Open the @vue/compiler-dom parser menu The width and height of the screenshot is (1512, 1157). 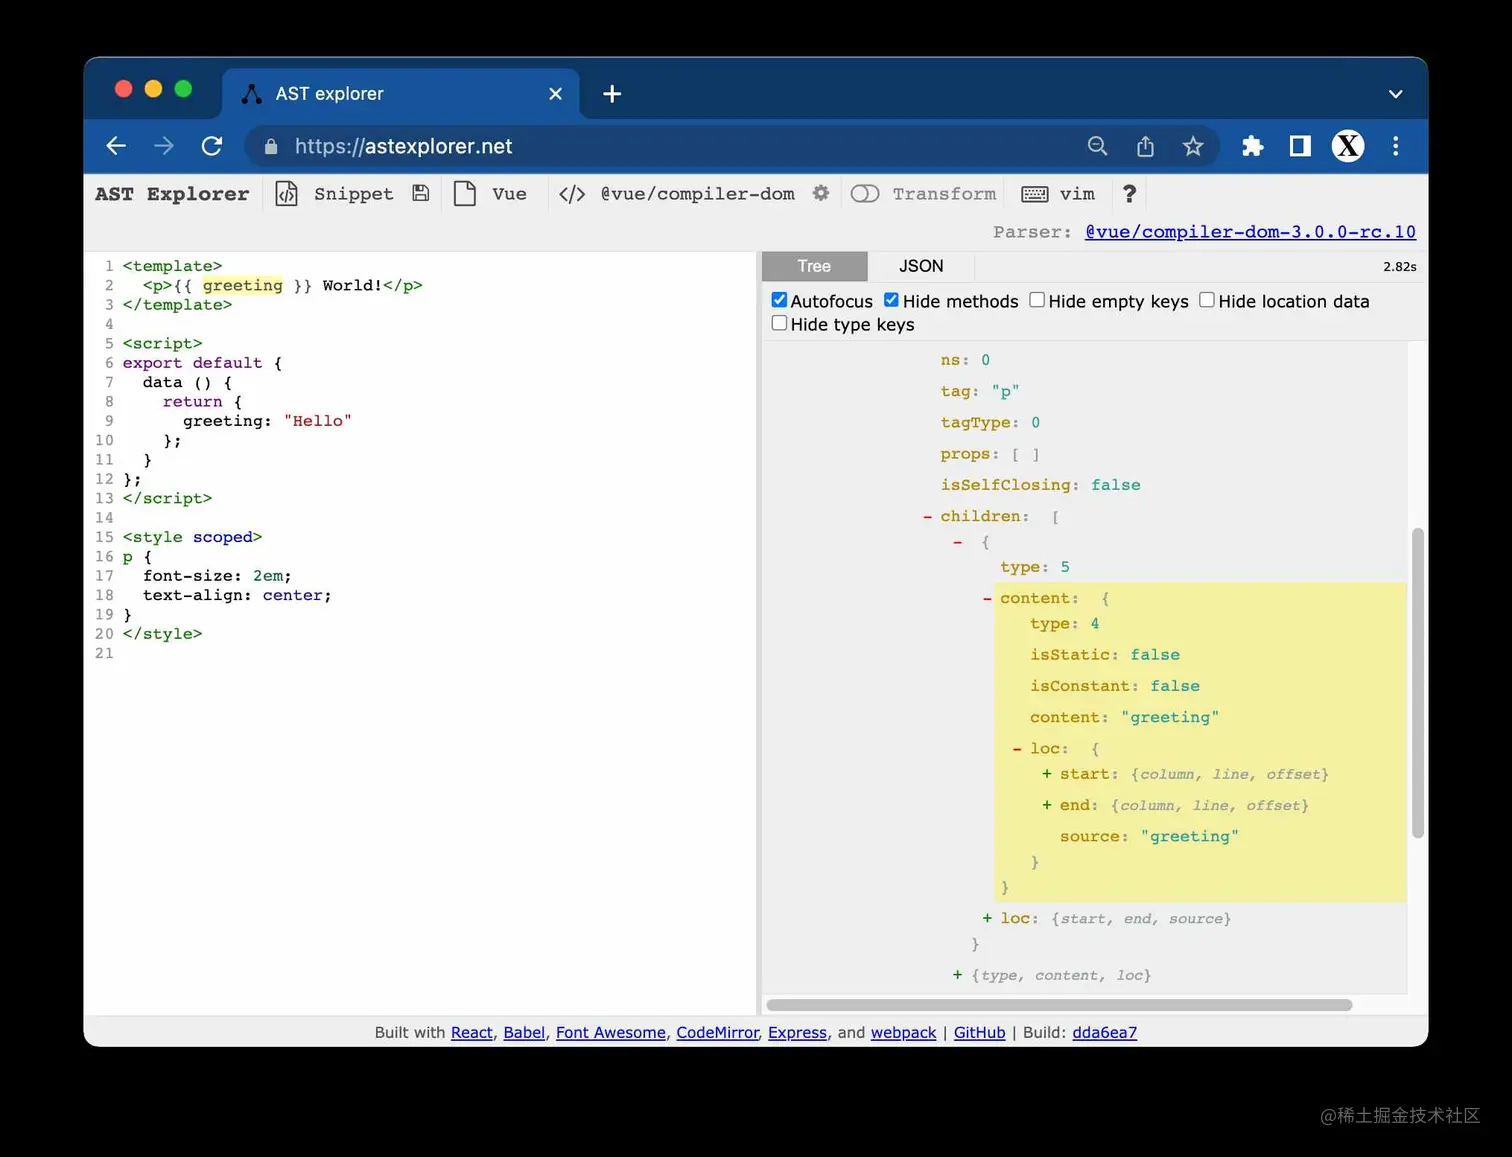(x=697, y=194)
